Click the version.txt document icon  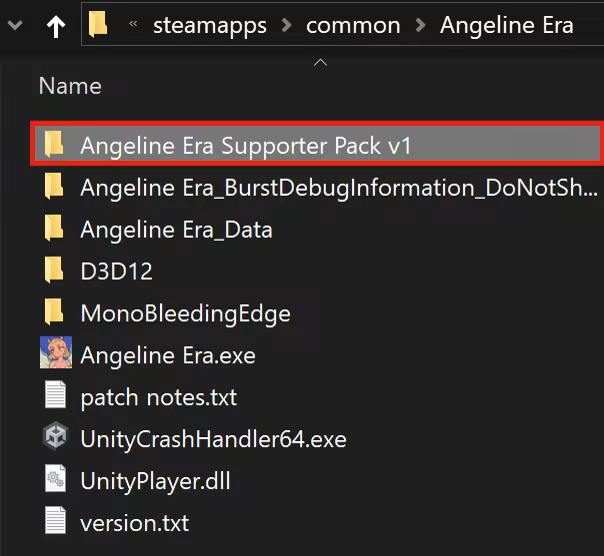click(54, 521)
